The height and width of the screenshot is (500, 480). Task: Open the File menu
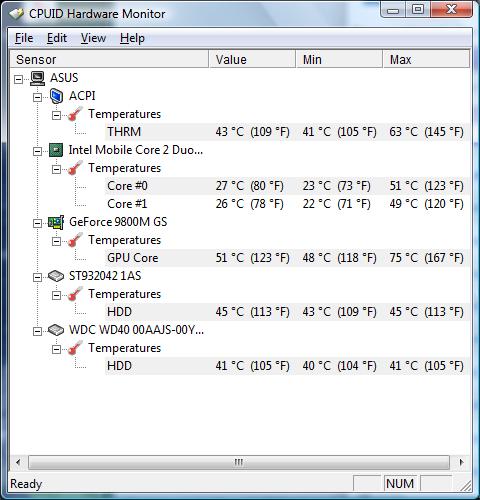tap(24, 38)
